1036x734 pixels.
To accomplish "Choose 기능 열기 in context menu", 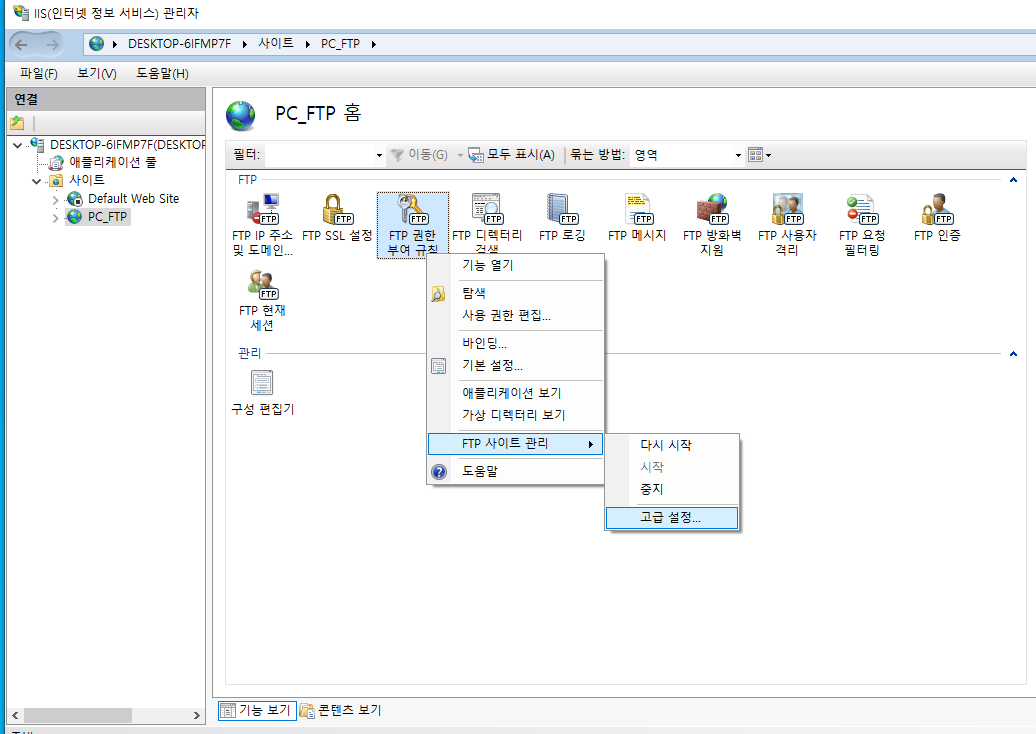I will click(515, 266).
